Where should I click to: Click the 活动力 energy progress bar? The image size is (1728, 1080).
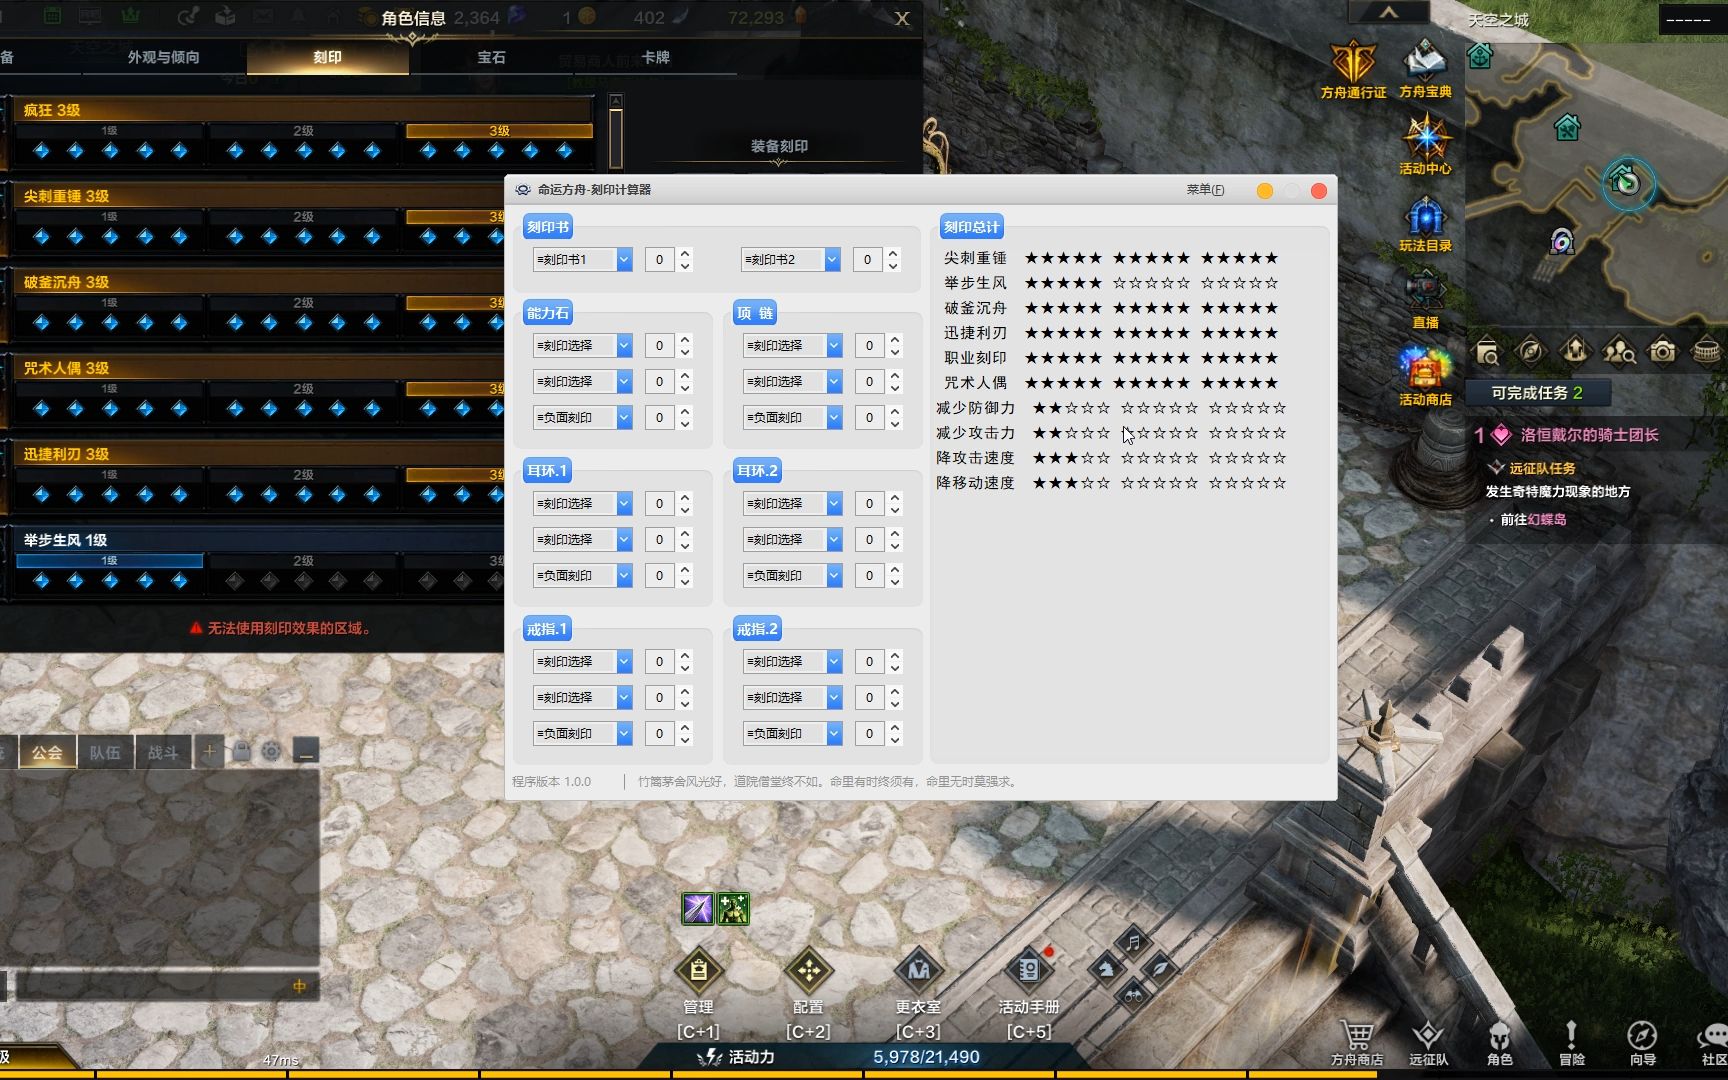click(x=864, y=1057)
